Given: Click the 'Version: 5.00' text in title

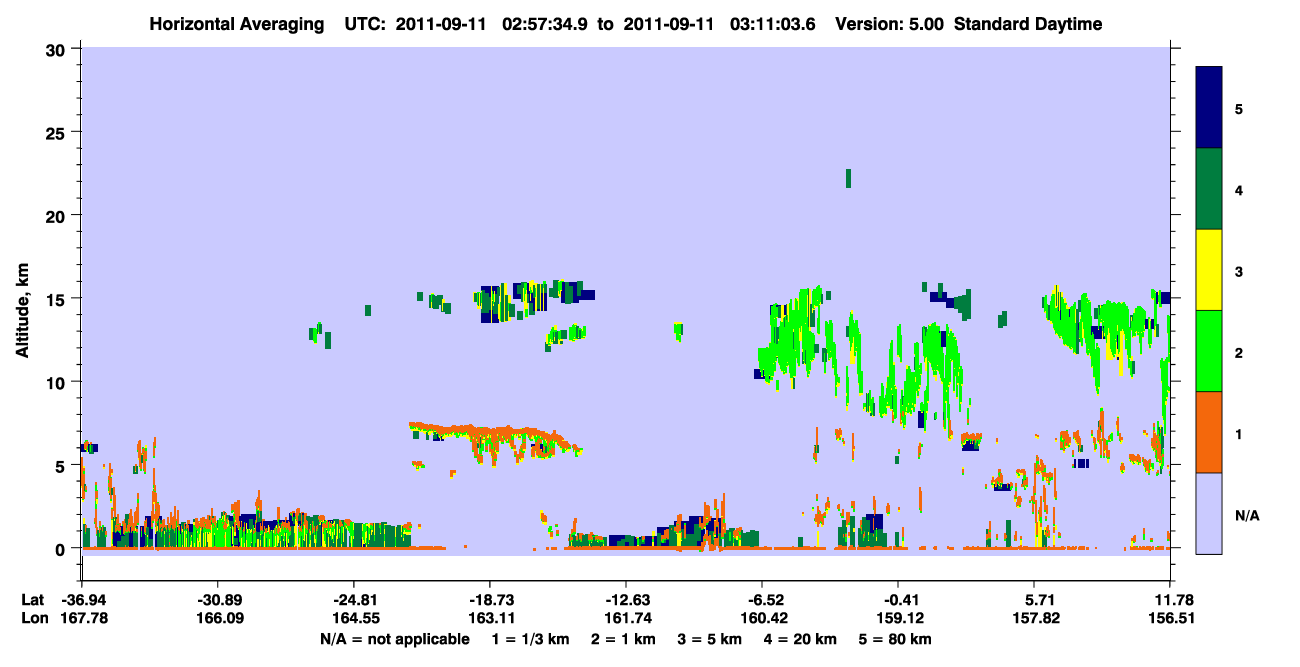Looking at the screenshot, I should 891,24.
